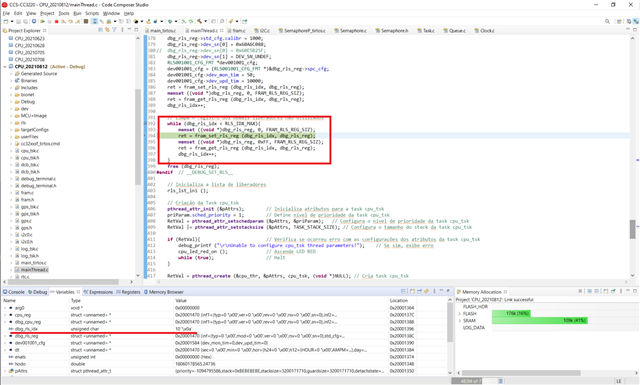Screen dimensions: 640x385
Task: Open the Project menu
Action: coord(47,13)
